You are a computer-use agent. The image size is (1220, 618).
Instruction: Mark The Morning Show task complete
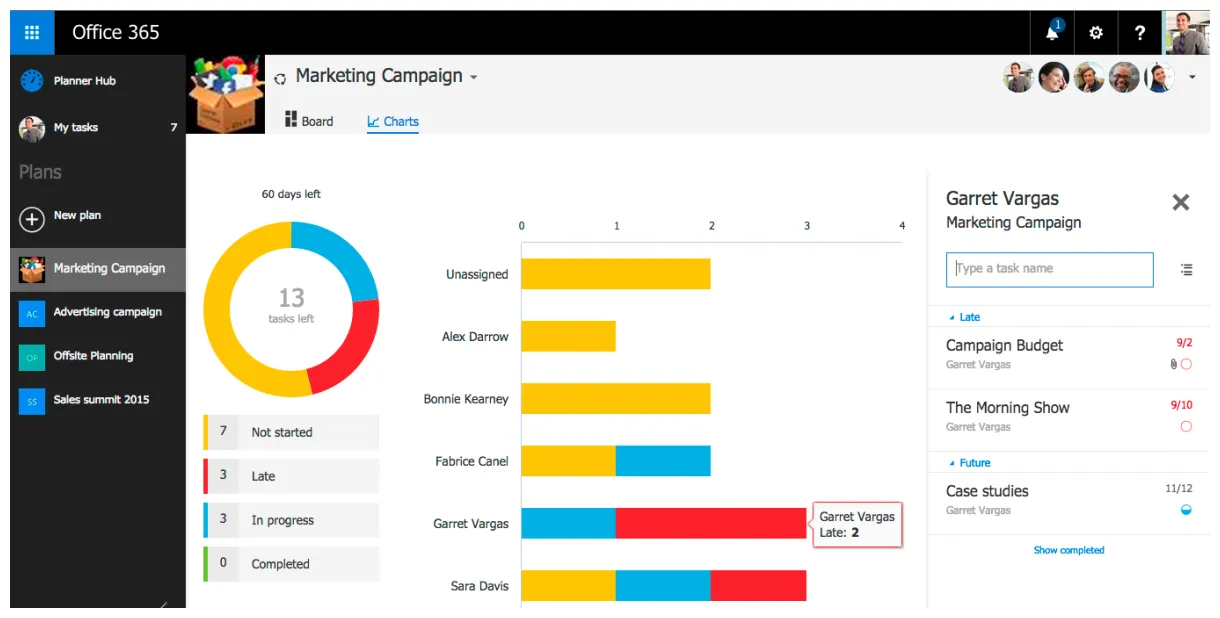coord(1186,427)
